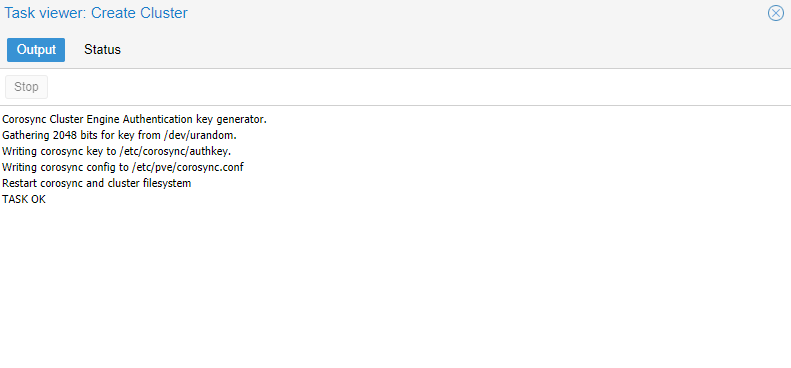
Task: Click the 'Writing corosync key' log line
Action: pos(117,151)
